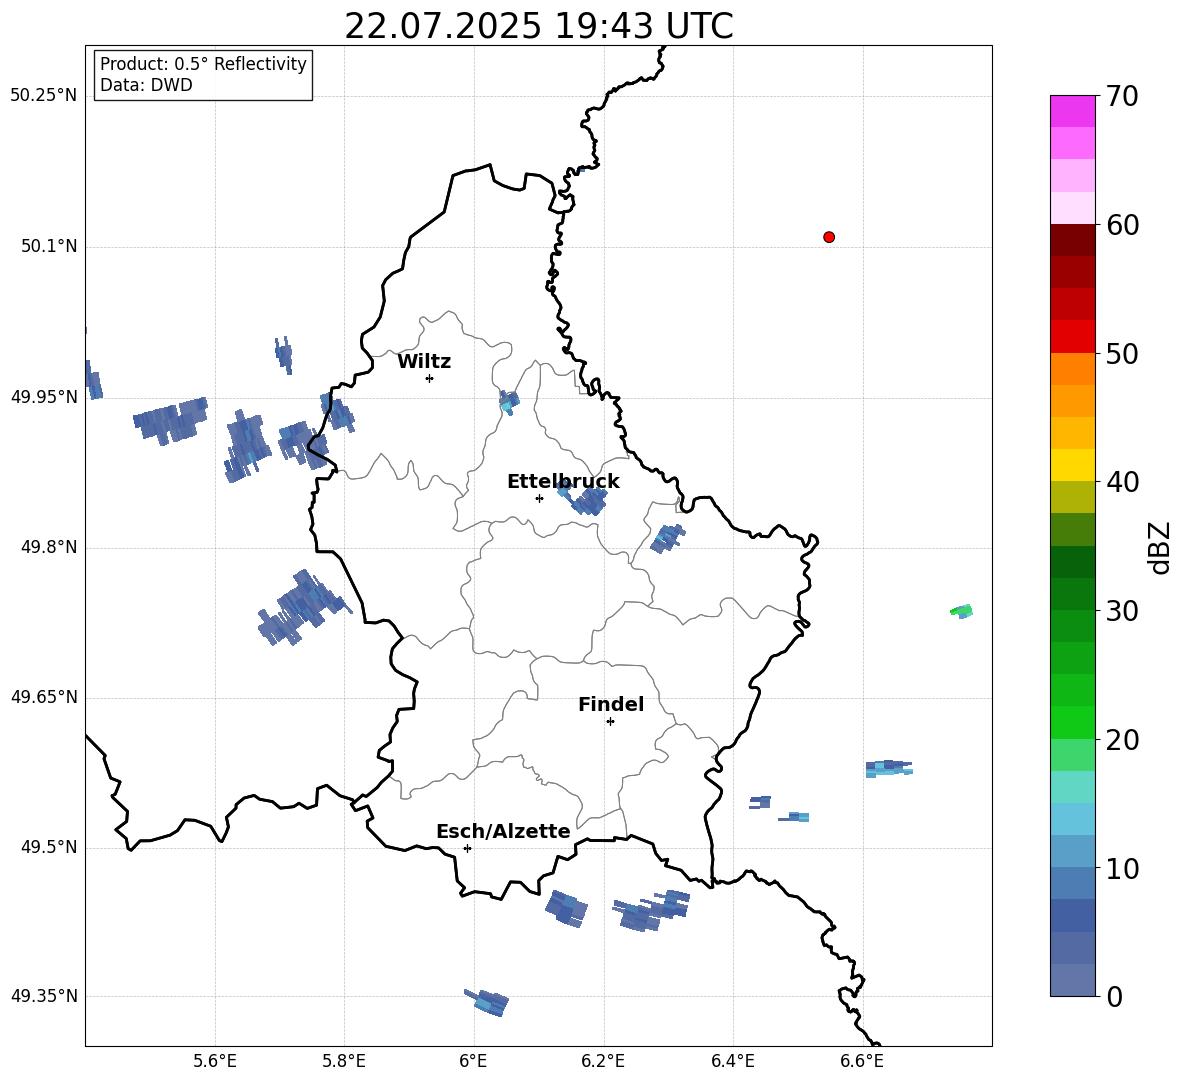Click the colorbar tick label 20
Screen dimensions: 1184x1081
[x=1123, y=740]
